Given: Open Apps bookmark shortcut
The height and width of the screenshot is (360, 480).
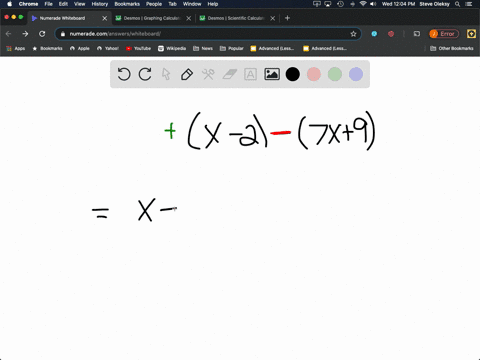Looking at the screenshot, I should pos(16,48).
